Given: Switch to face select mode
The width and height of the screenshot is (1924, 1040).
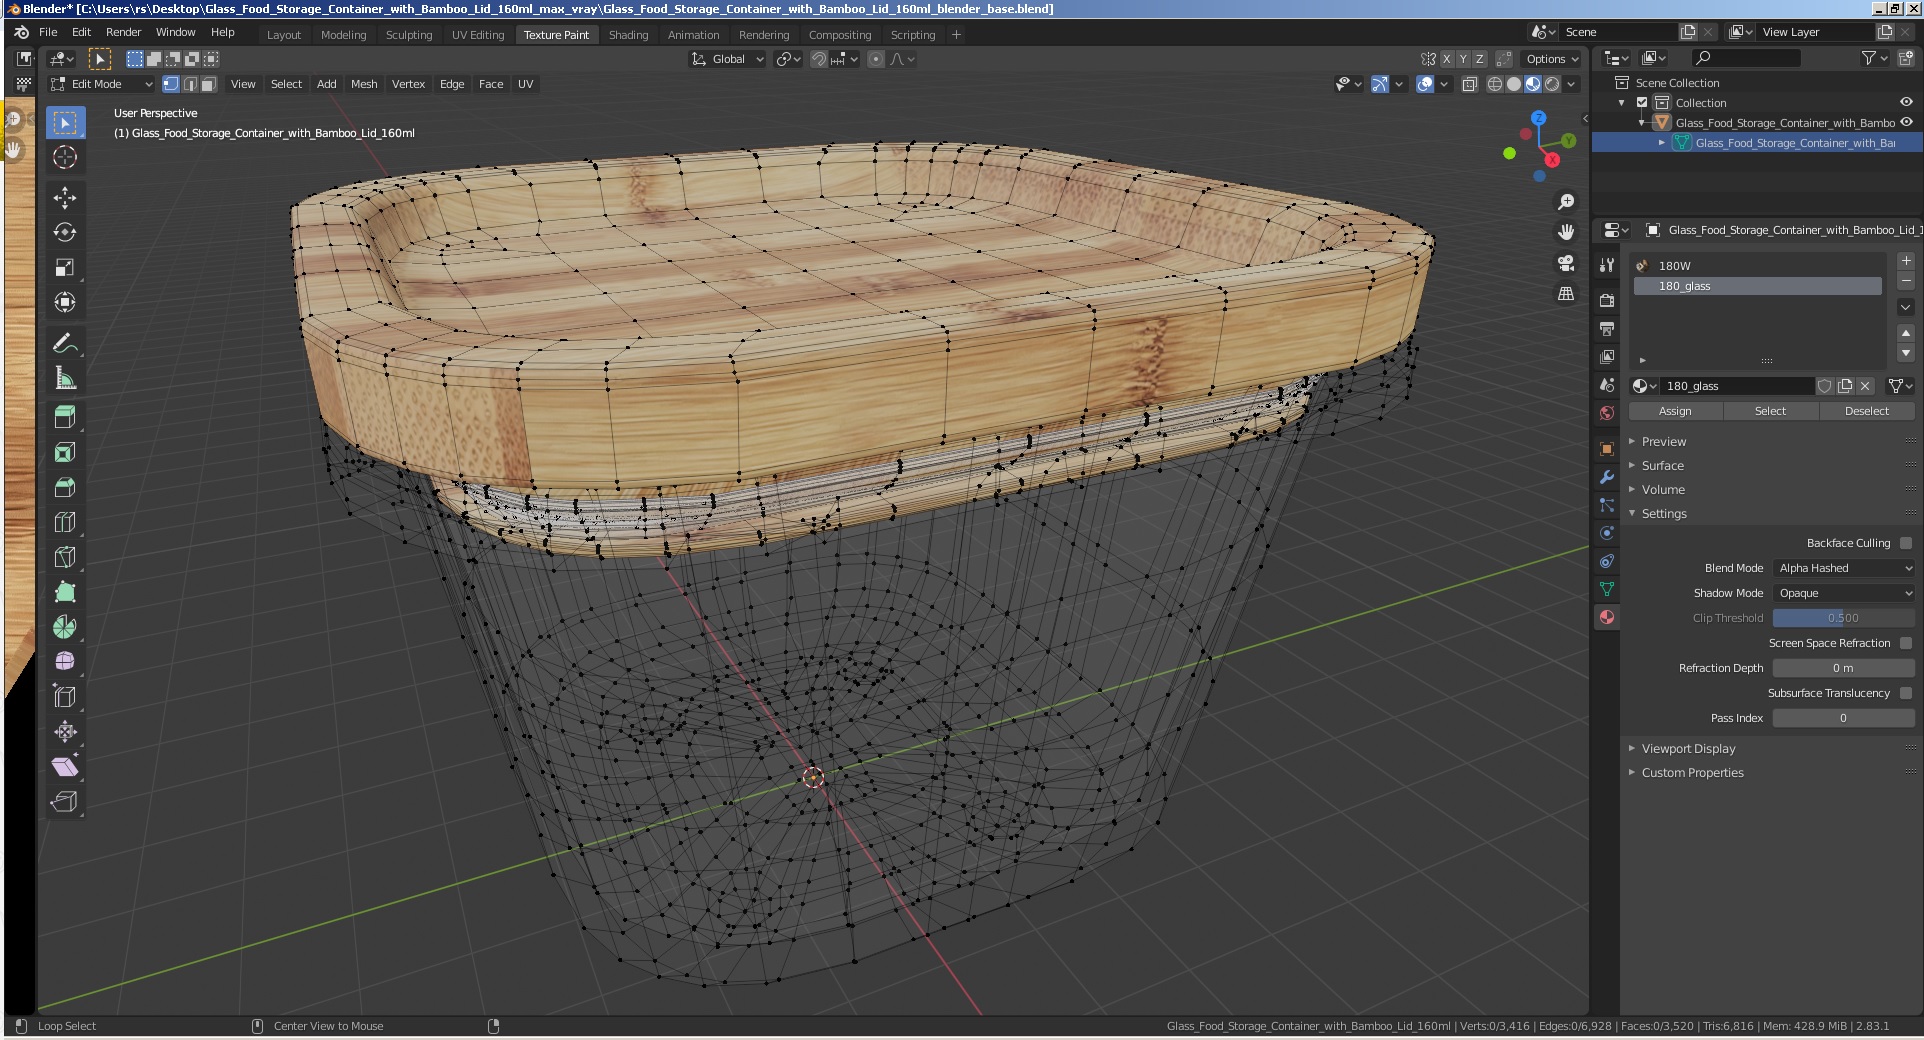Looking at the screenshot, I should [209, 84].
